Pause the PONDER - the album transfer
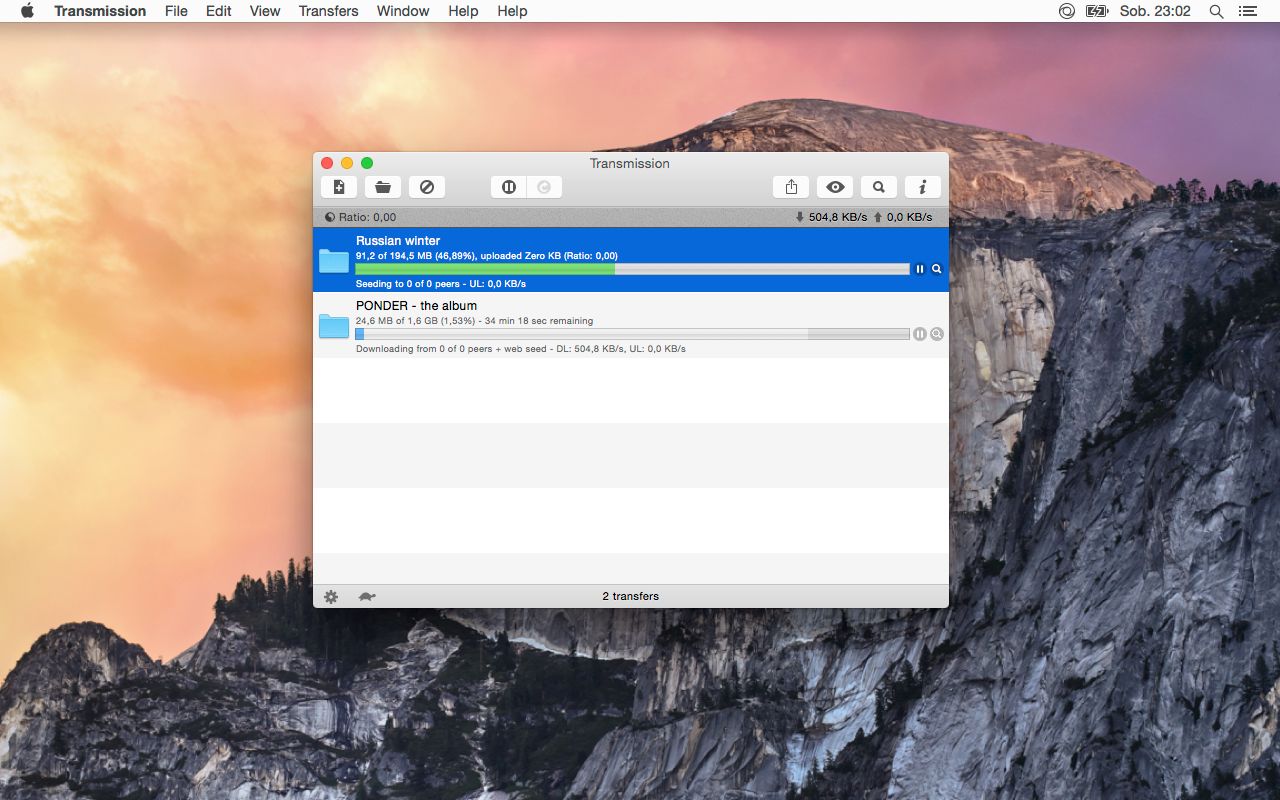 point(920,334)
